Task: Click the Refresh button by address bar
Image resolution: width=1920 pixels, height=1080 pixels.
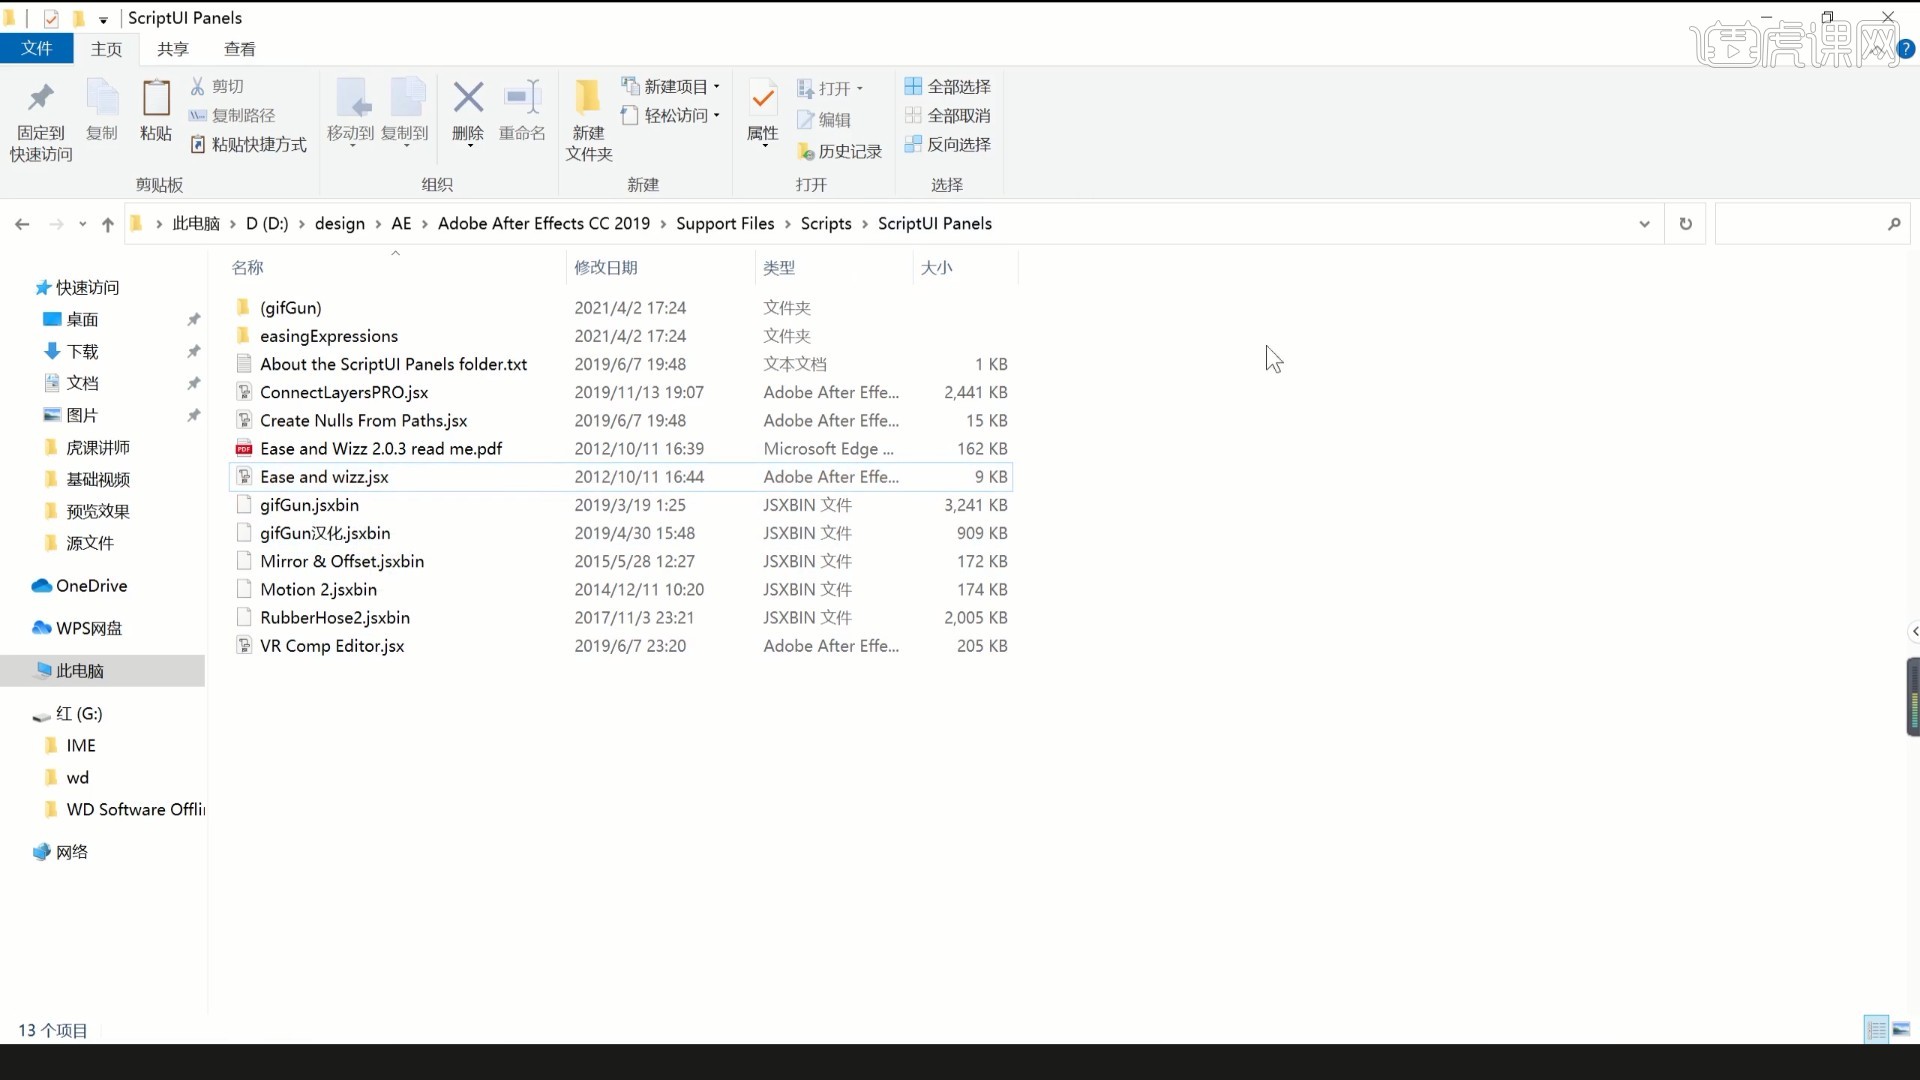Action: click(x=1686, y=224)
